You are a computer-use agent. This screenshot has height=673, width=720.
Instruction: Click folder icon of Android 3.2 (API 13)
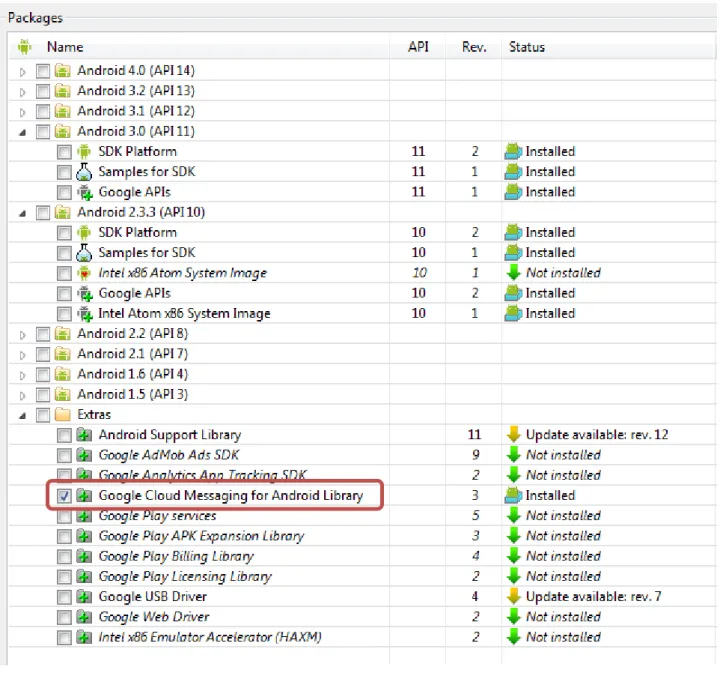coord(62,91)
